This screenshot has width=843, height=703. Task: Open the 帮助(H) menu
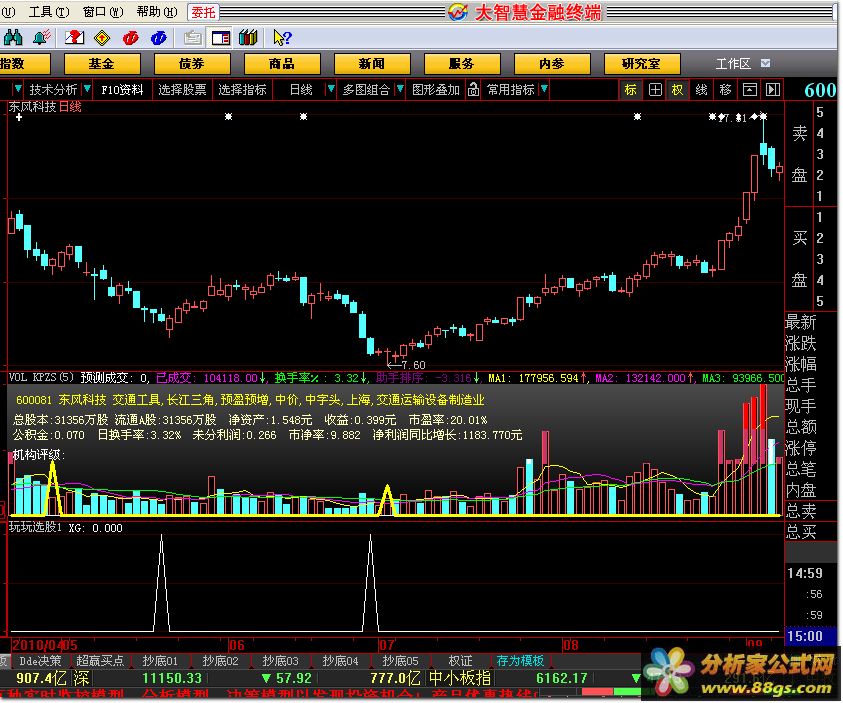(x=156, y=12)
